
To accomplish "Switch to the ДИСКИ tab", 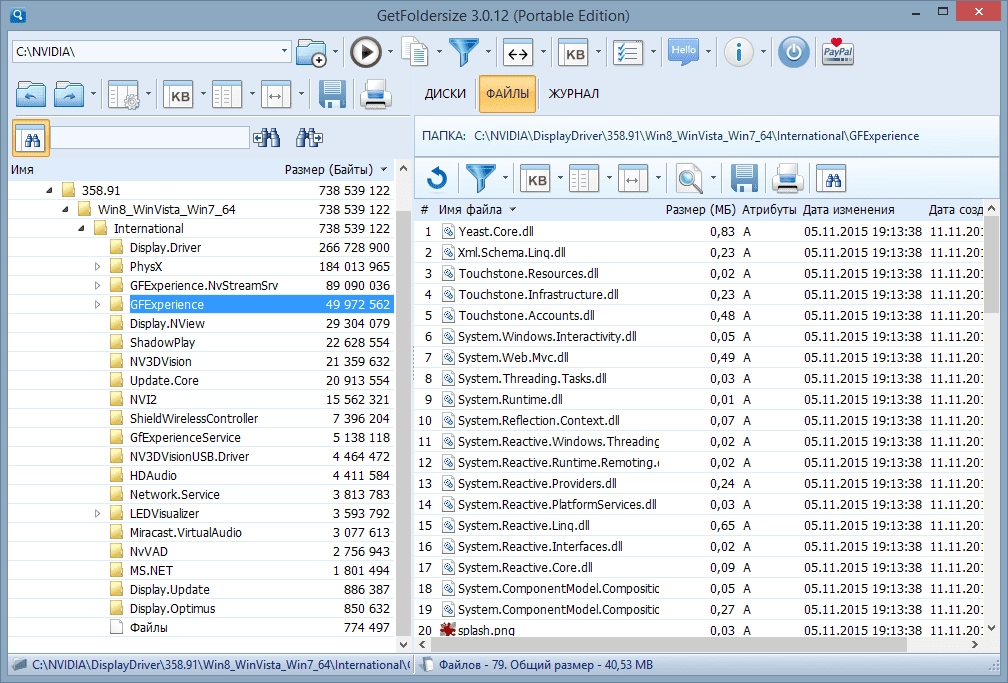I will point(445,94).
